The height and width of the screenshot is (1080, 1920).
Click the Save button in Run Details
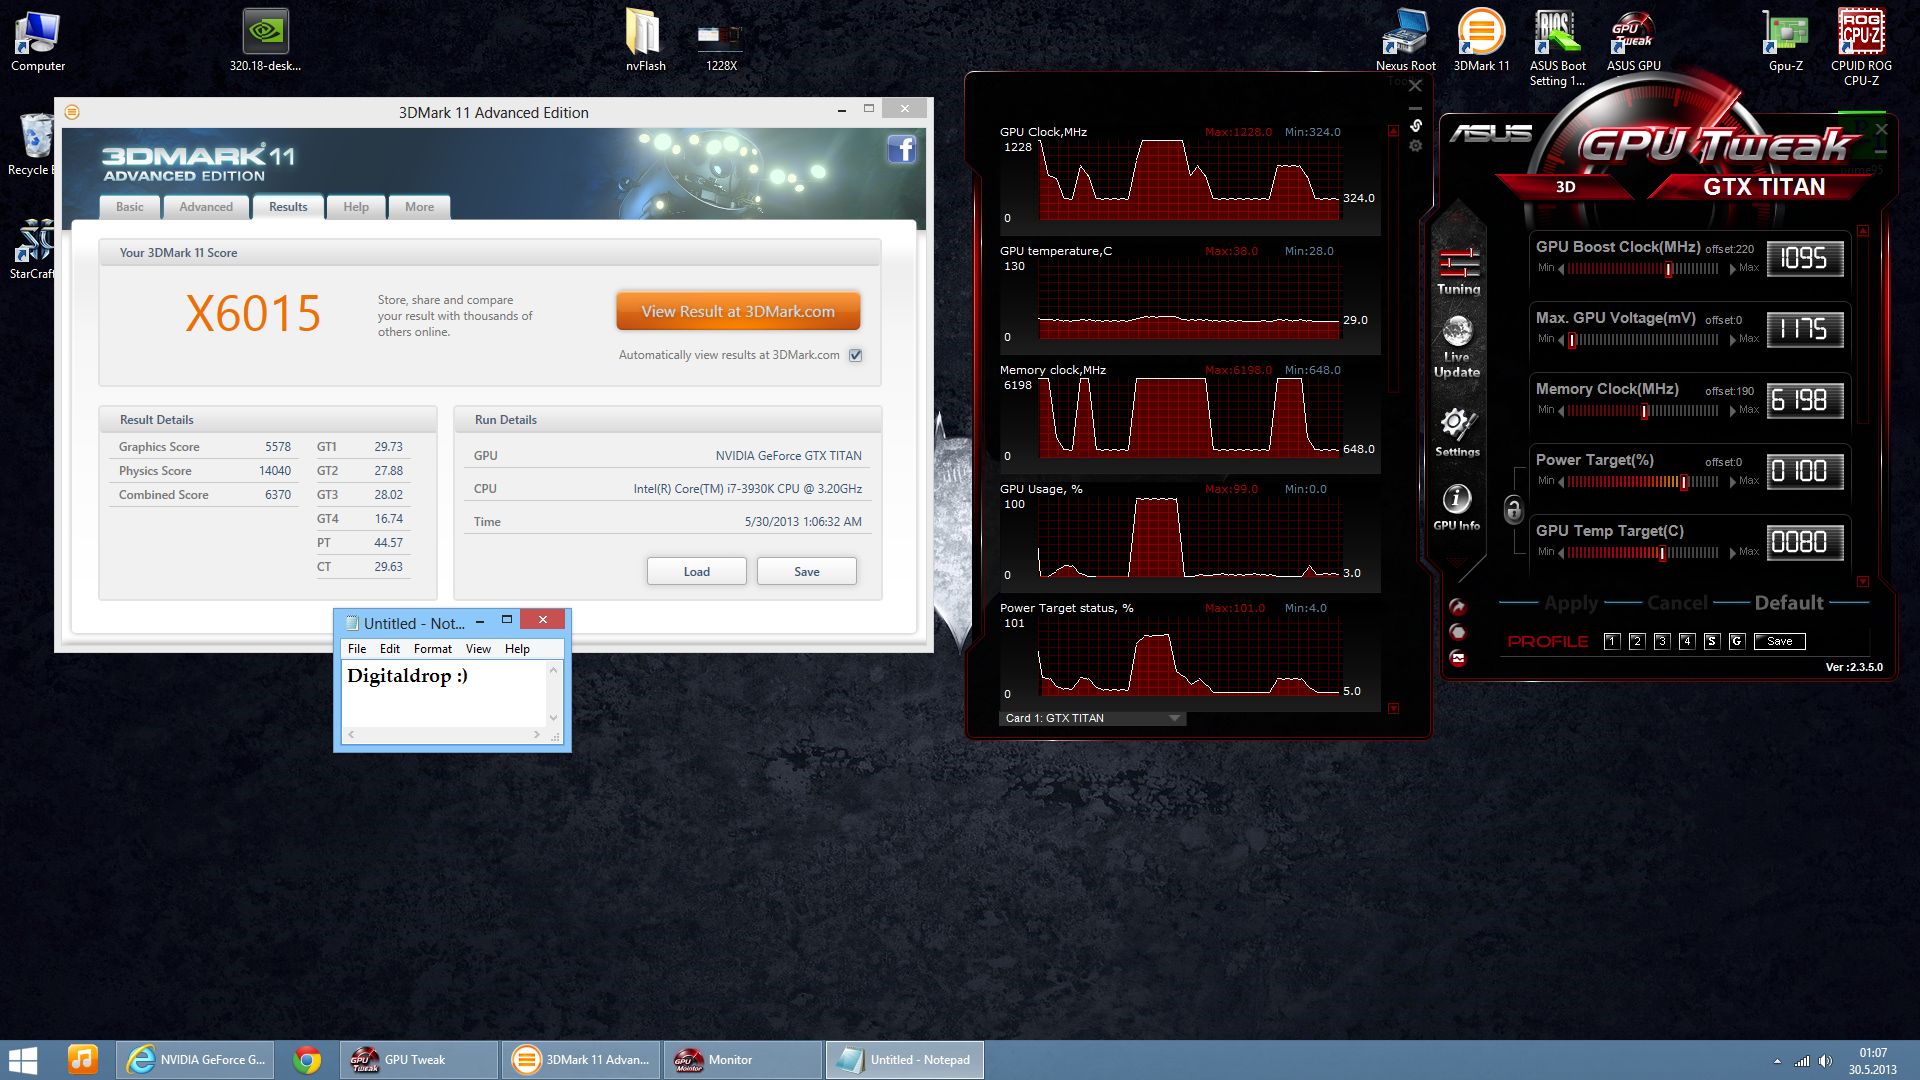pos(807,571)
